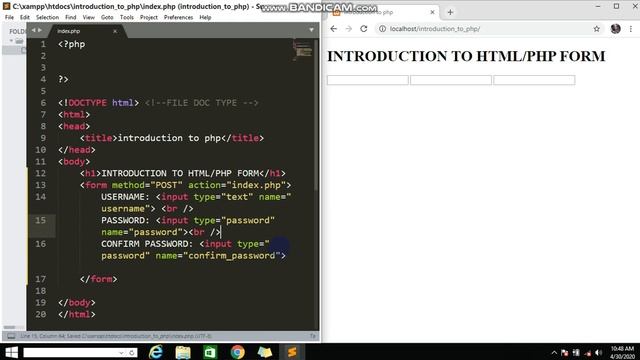The image size is (640, 360).
Task: Switch to Sublime Text on taskbar
Action: (291, 352)
